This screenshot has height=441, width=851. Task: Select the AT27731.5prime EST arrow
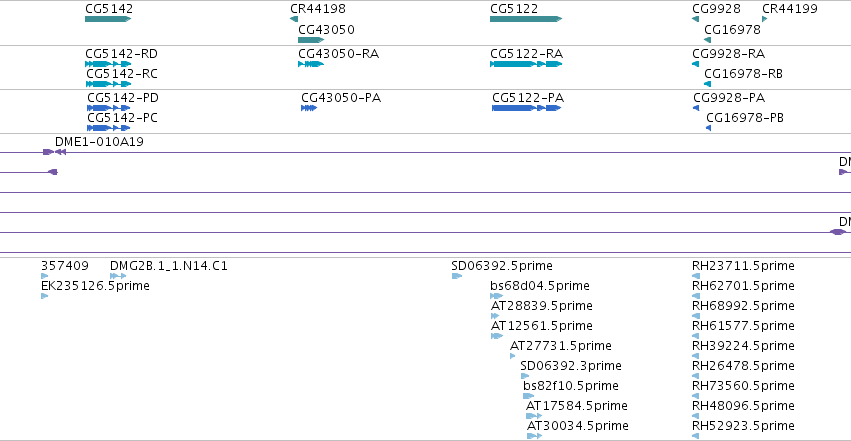[x=513, y=356]
